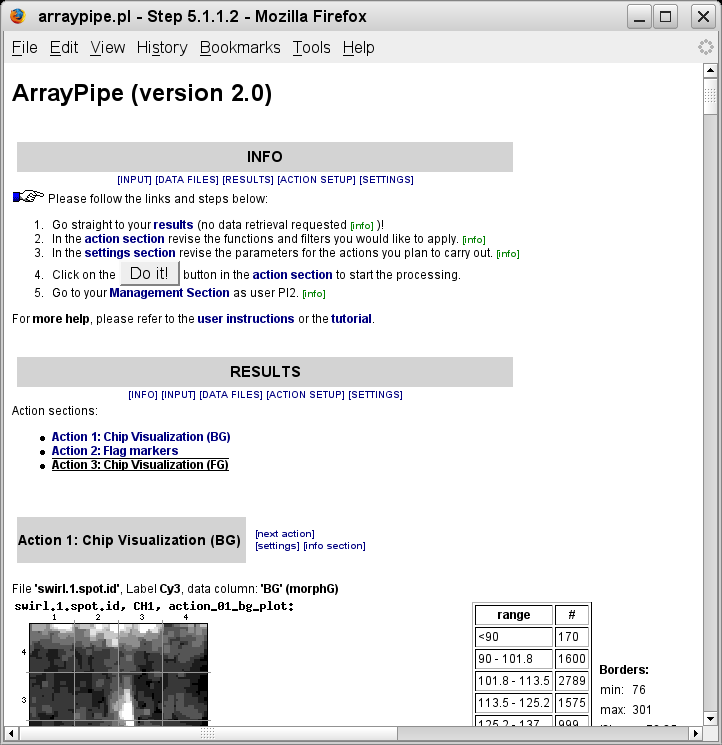Click the [info] link in step 2
The height and width of the screenshot is (745, 722).
pos(474,239)
